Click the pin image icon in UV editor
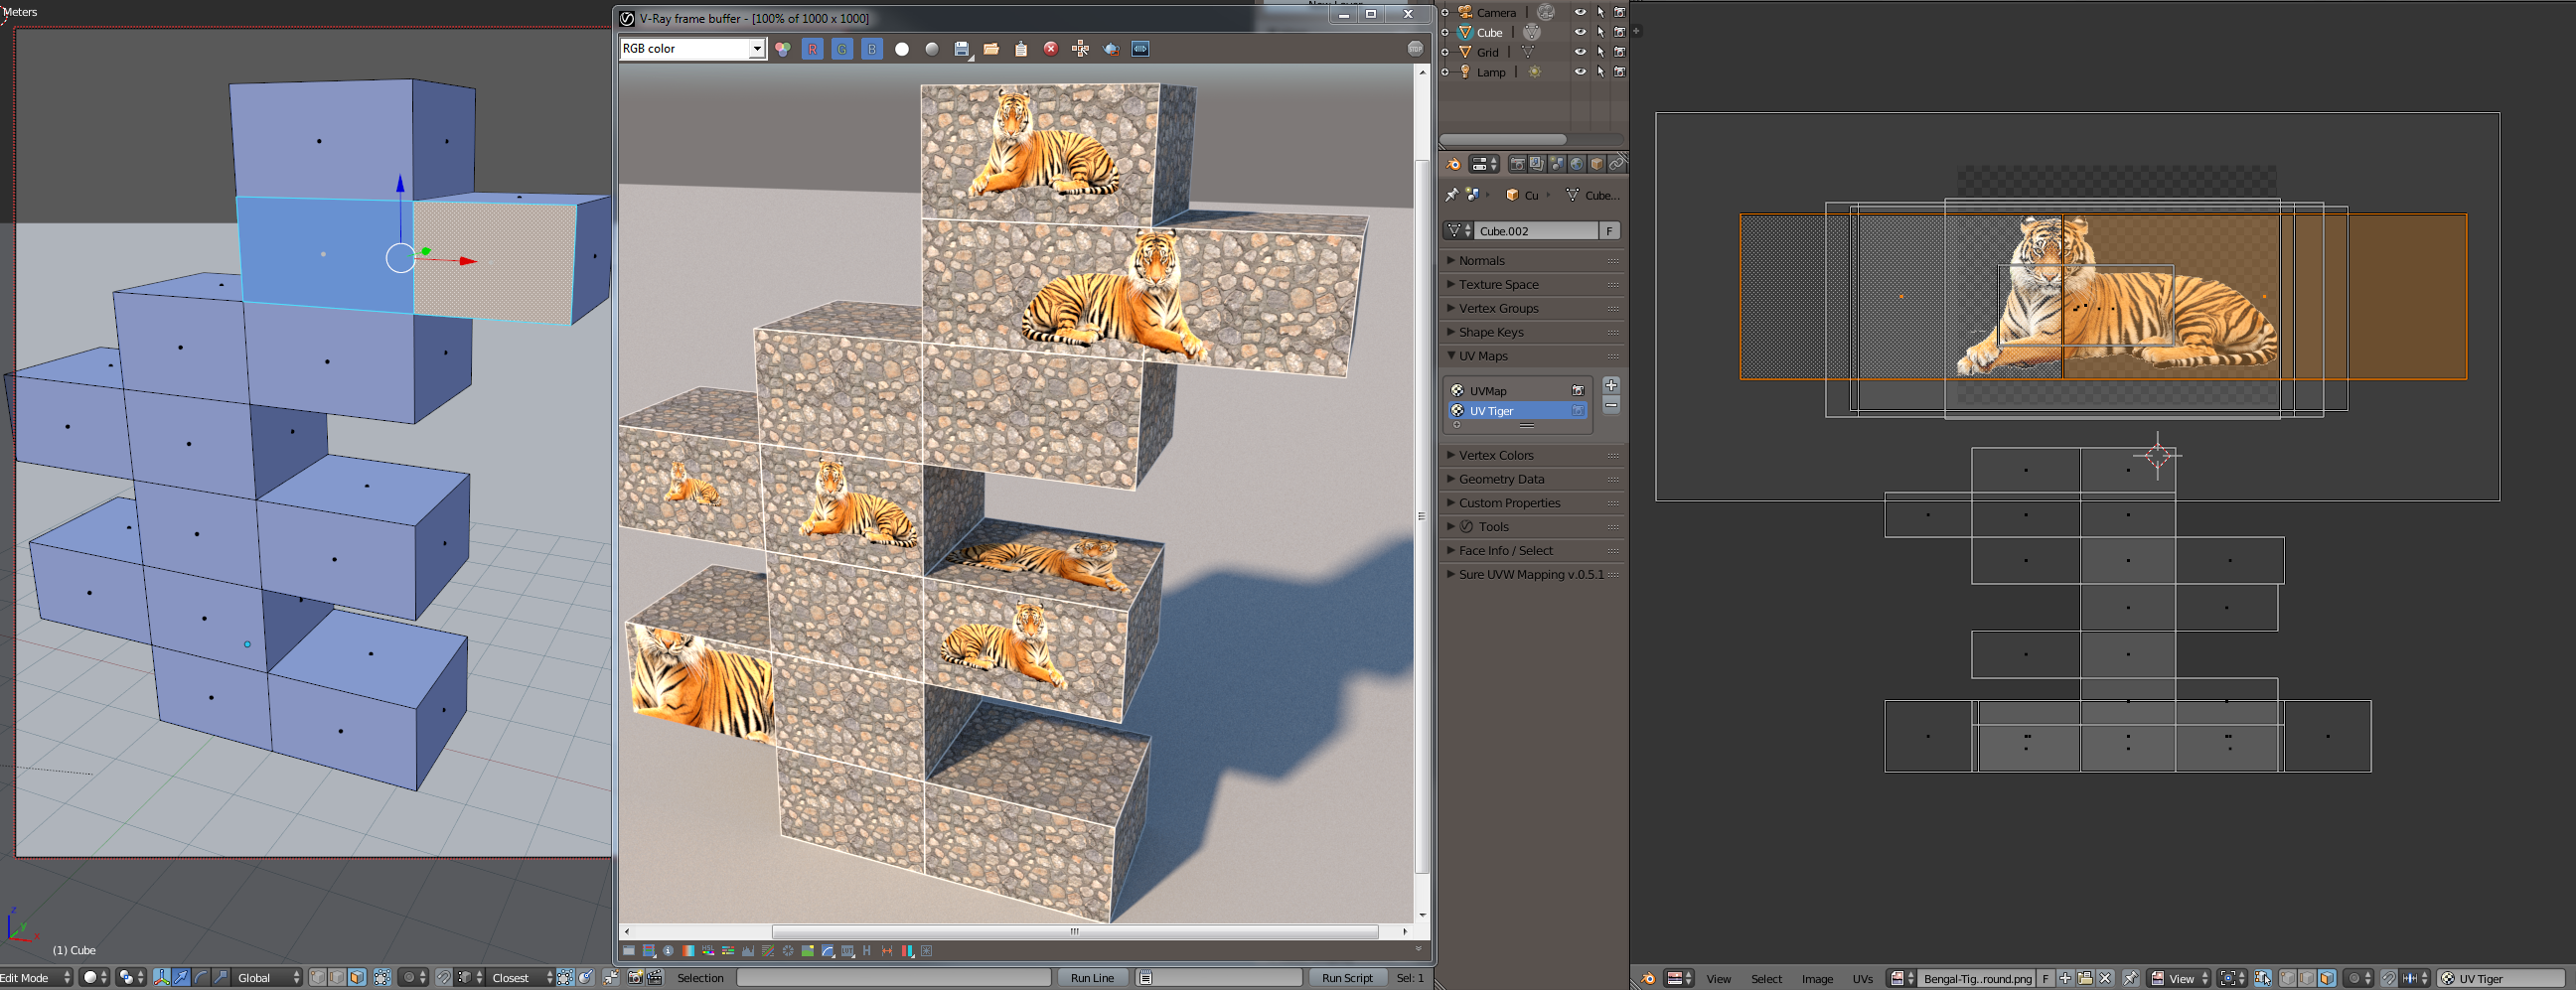Screen dimensions: 2576x990 coord(2131,979)
